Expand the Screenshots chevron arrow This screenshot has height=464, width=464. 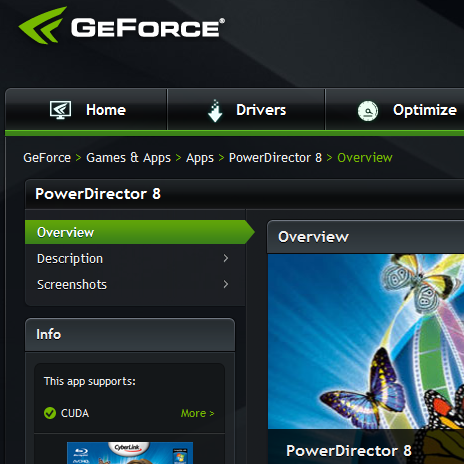coord(226,284)
